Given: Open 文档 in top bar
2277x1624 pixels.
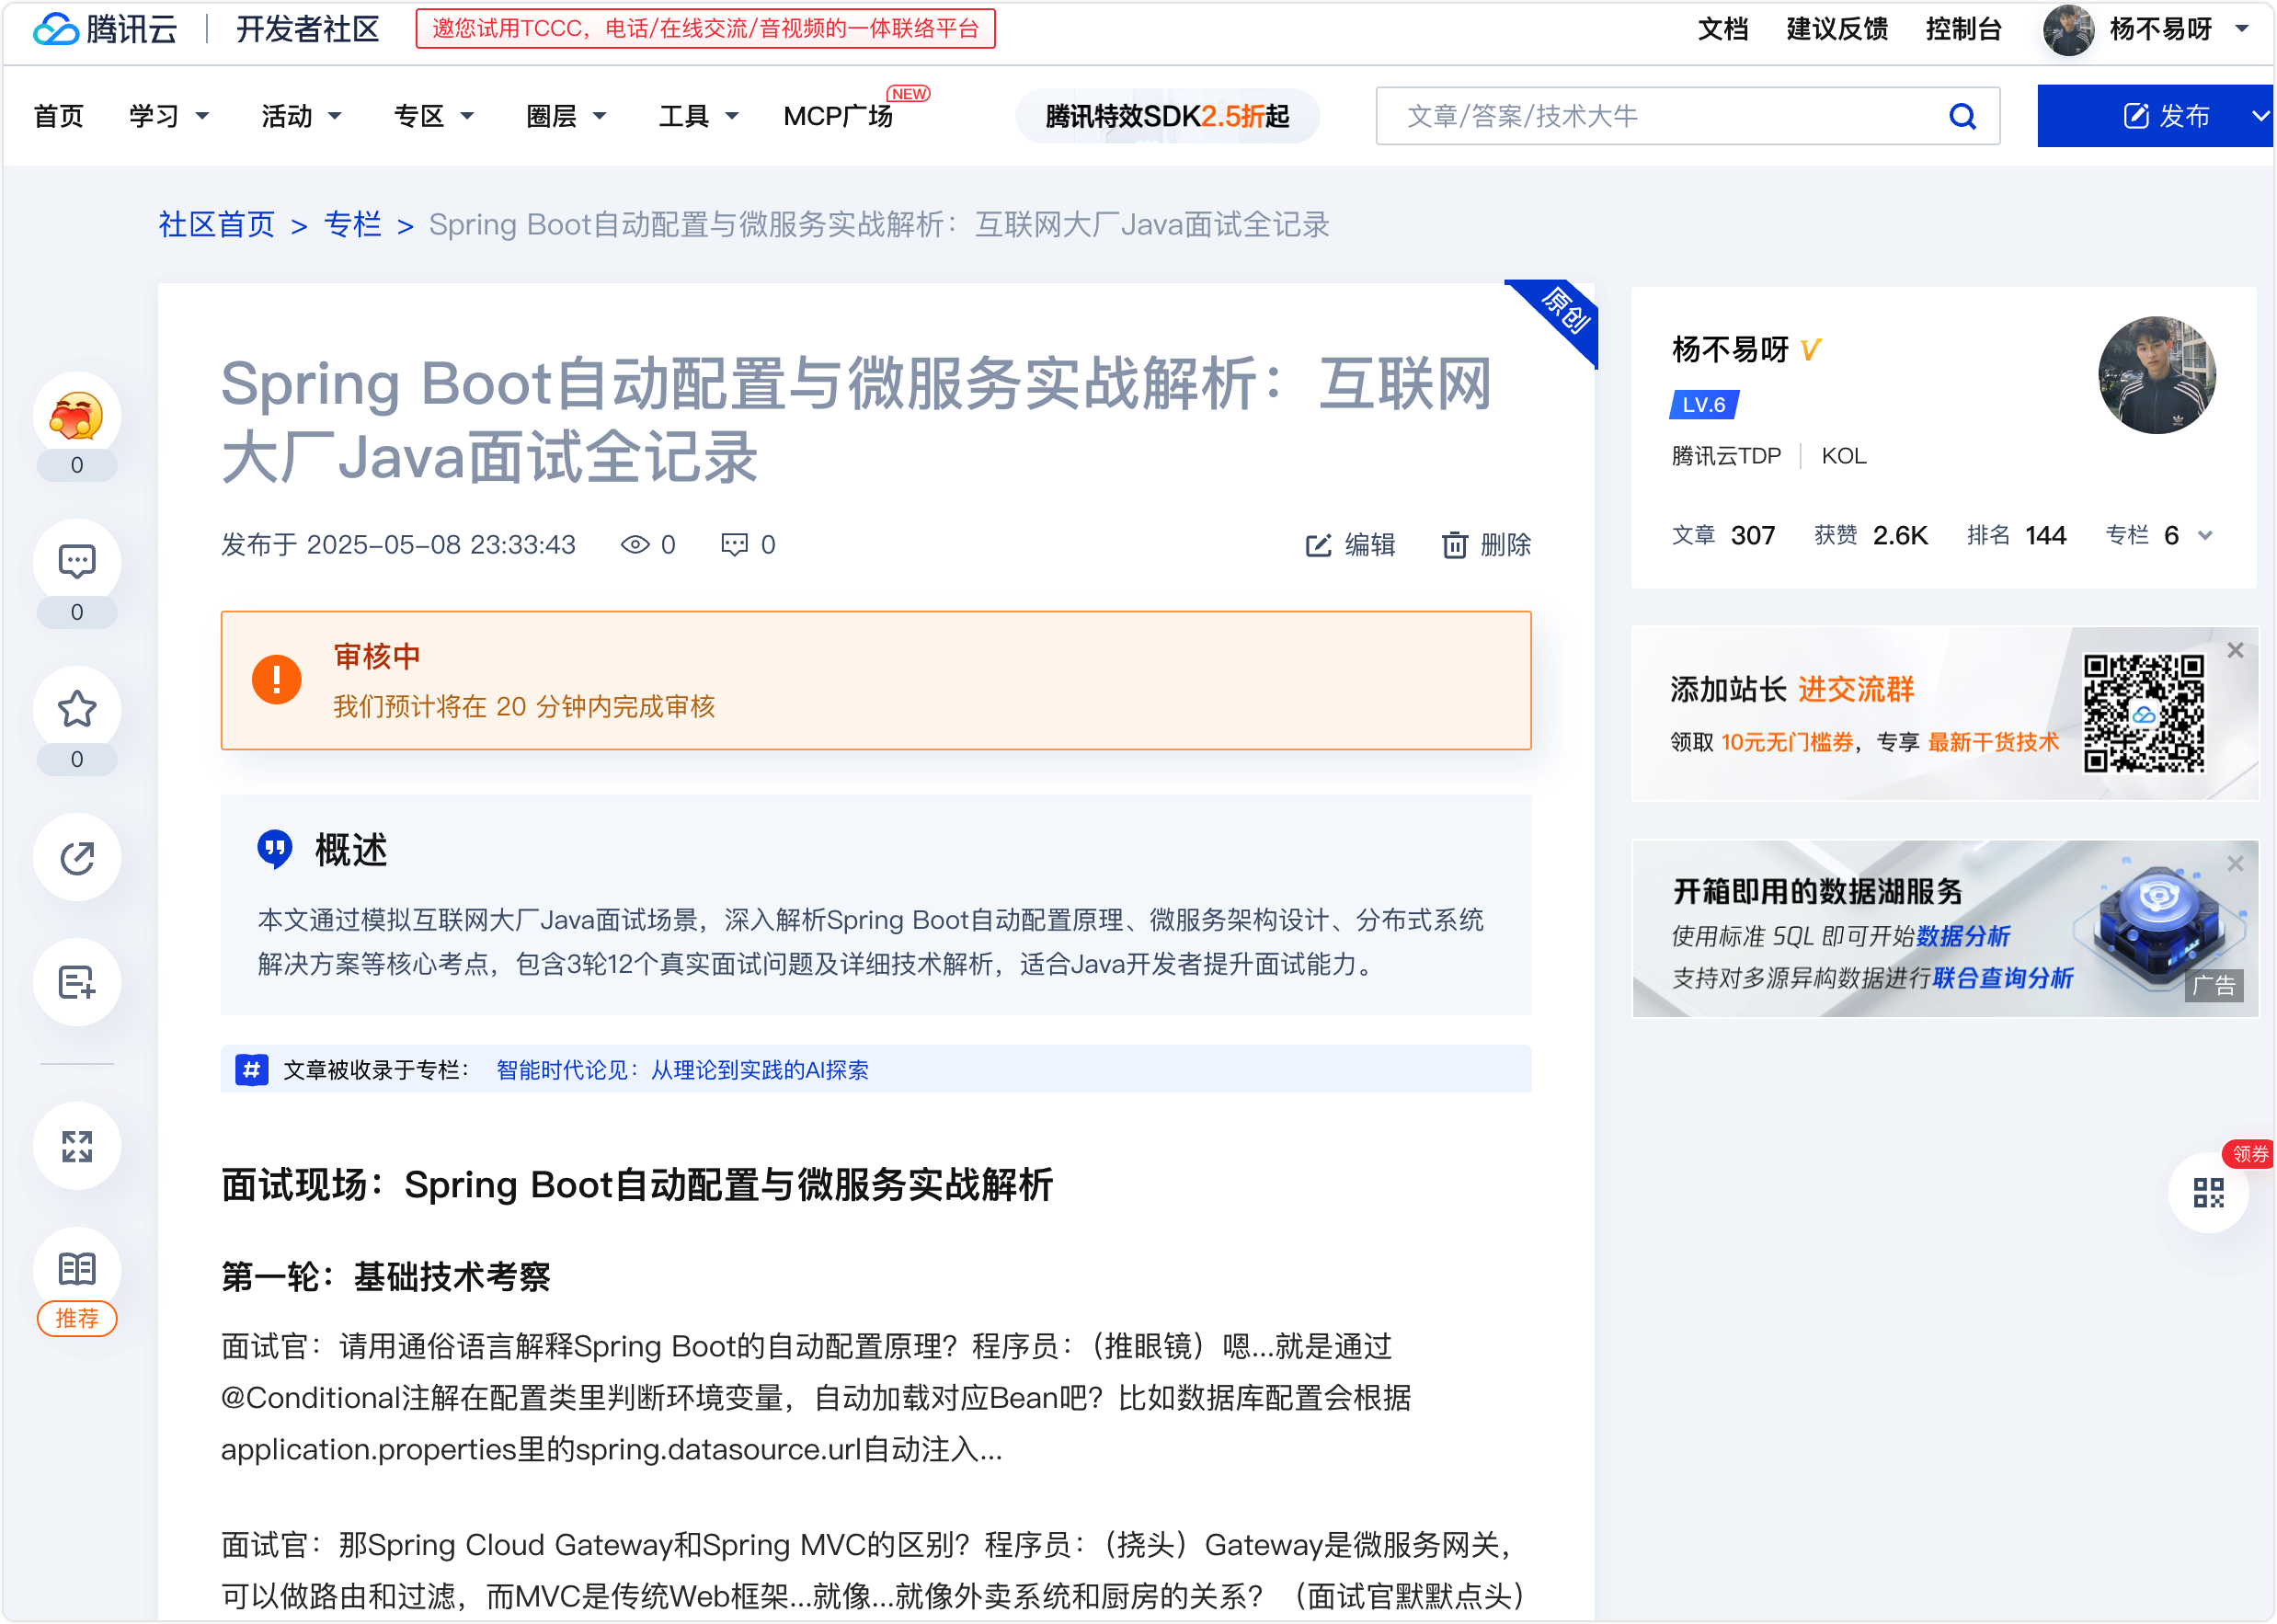Looking at the screenshot, I should (1723, 29).
